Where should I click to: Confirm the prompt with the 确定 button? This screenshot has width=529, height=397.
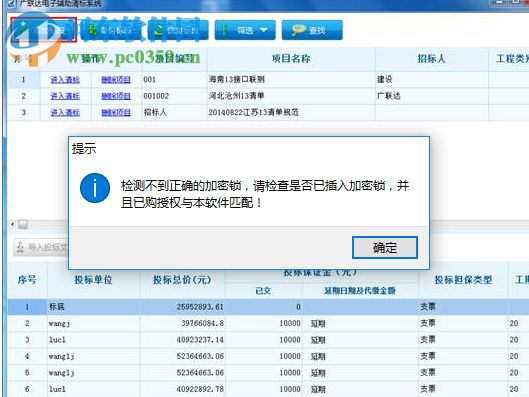385,248
